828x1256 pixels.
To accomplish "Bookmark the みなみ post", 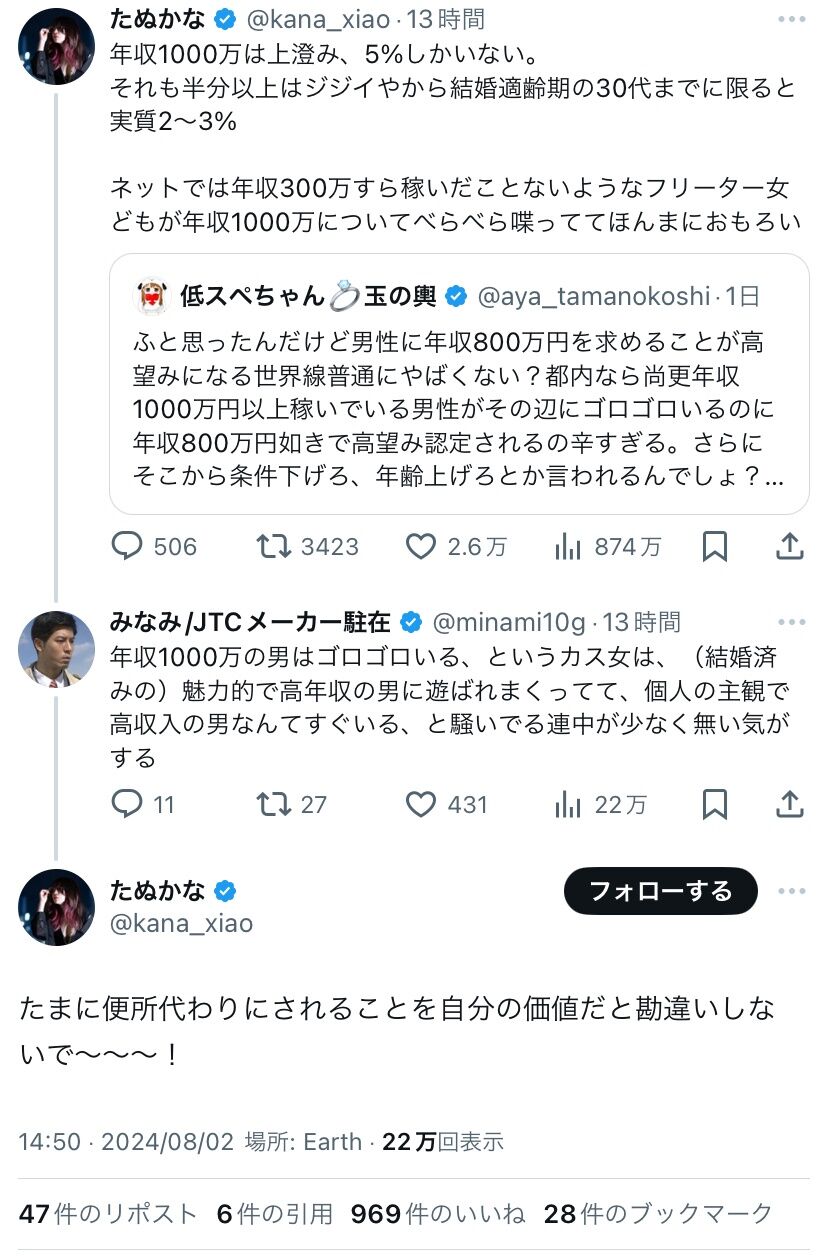I will [714, 804].
